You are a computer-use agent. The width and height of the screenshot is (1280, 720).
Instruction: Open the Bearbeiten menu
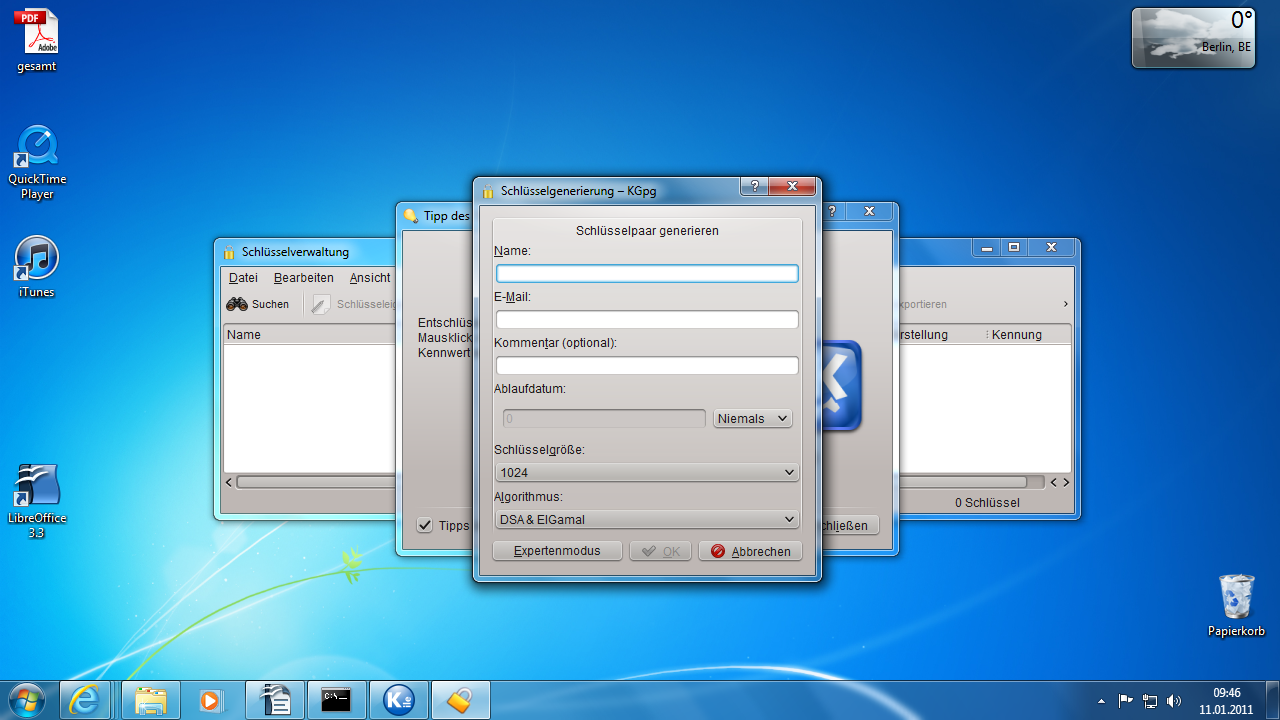(303, 277)
